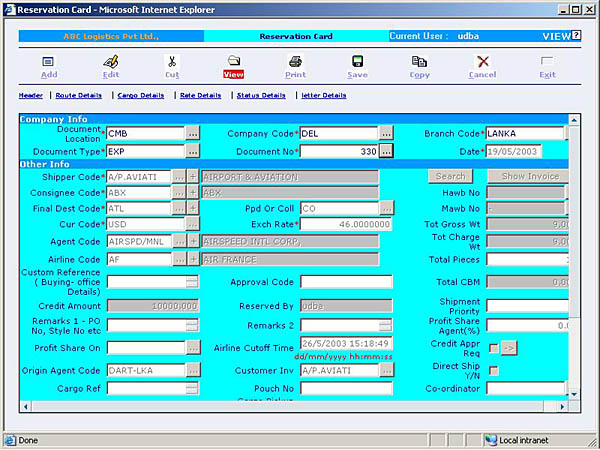Go to the Header section link
Viewport: 600px width, 450px height.
coord(31,95)
